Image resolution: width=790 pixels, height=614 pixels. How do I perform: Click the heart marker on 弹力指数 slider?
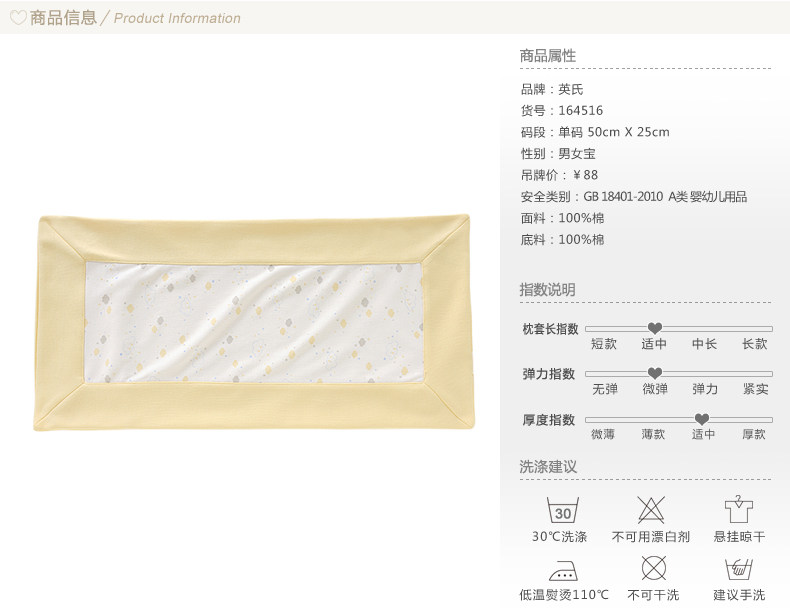654,373
